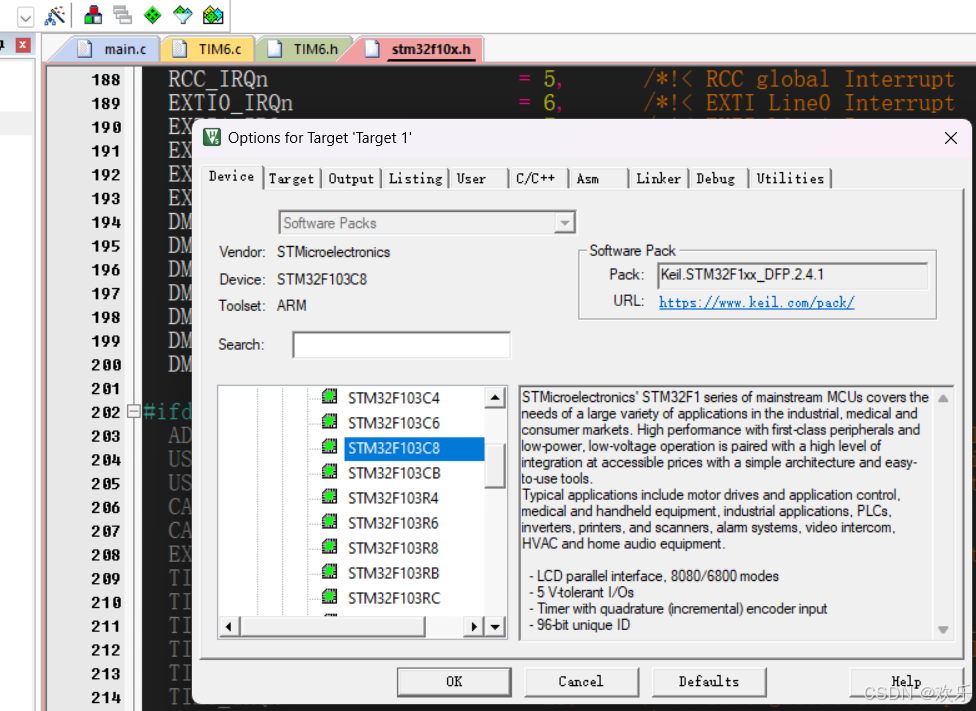Click the device list vertical scrollbar thumb
The image size is (976, 711).
point(495,466)
